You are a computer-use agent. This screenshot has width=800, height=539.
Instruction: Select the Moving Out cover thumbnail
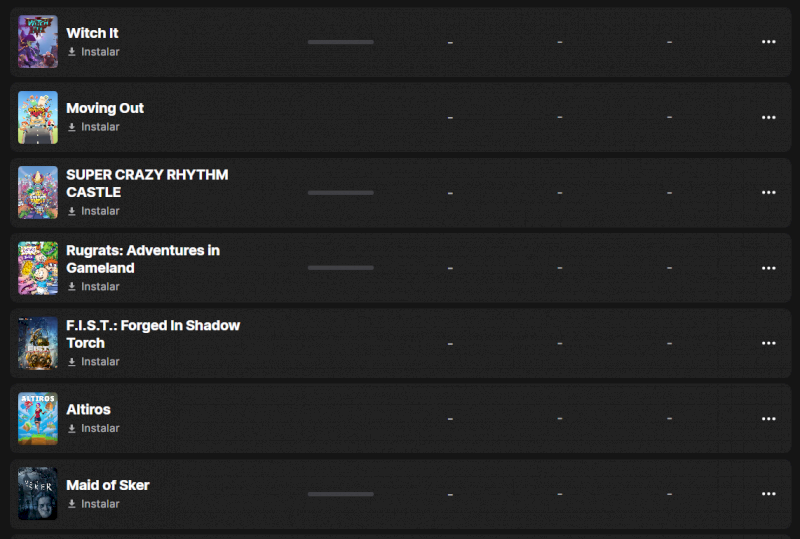(x=38, y=117)
